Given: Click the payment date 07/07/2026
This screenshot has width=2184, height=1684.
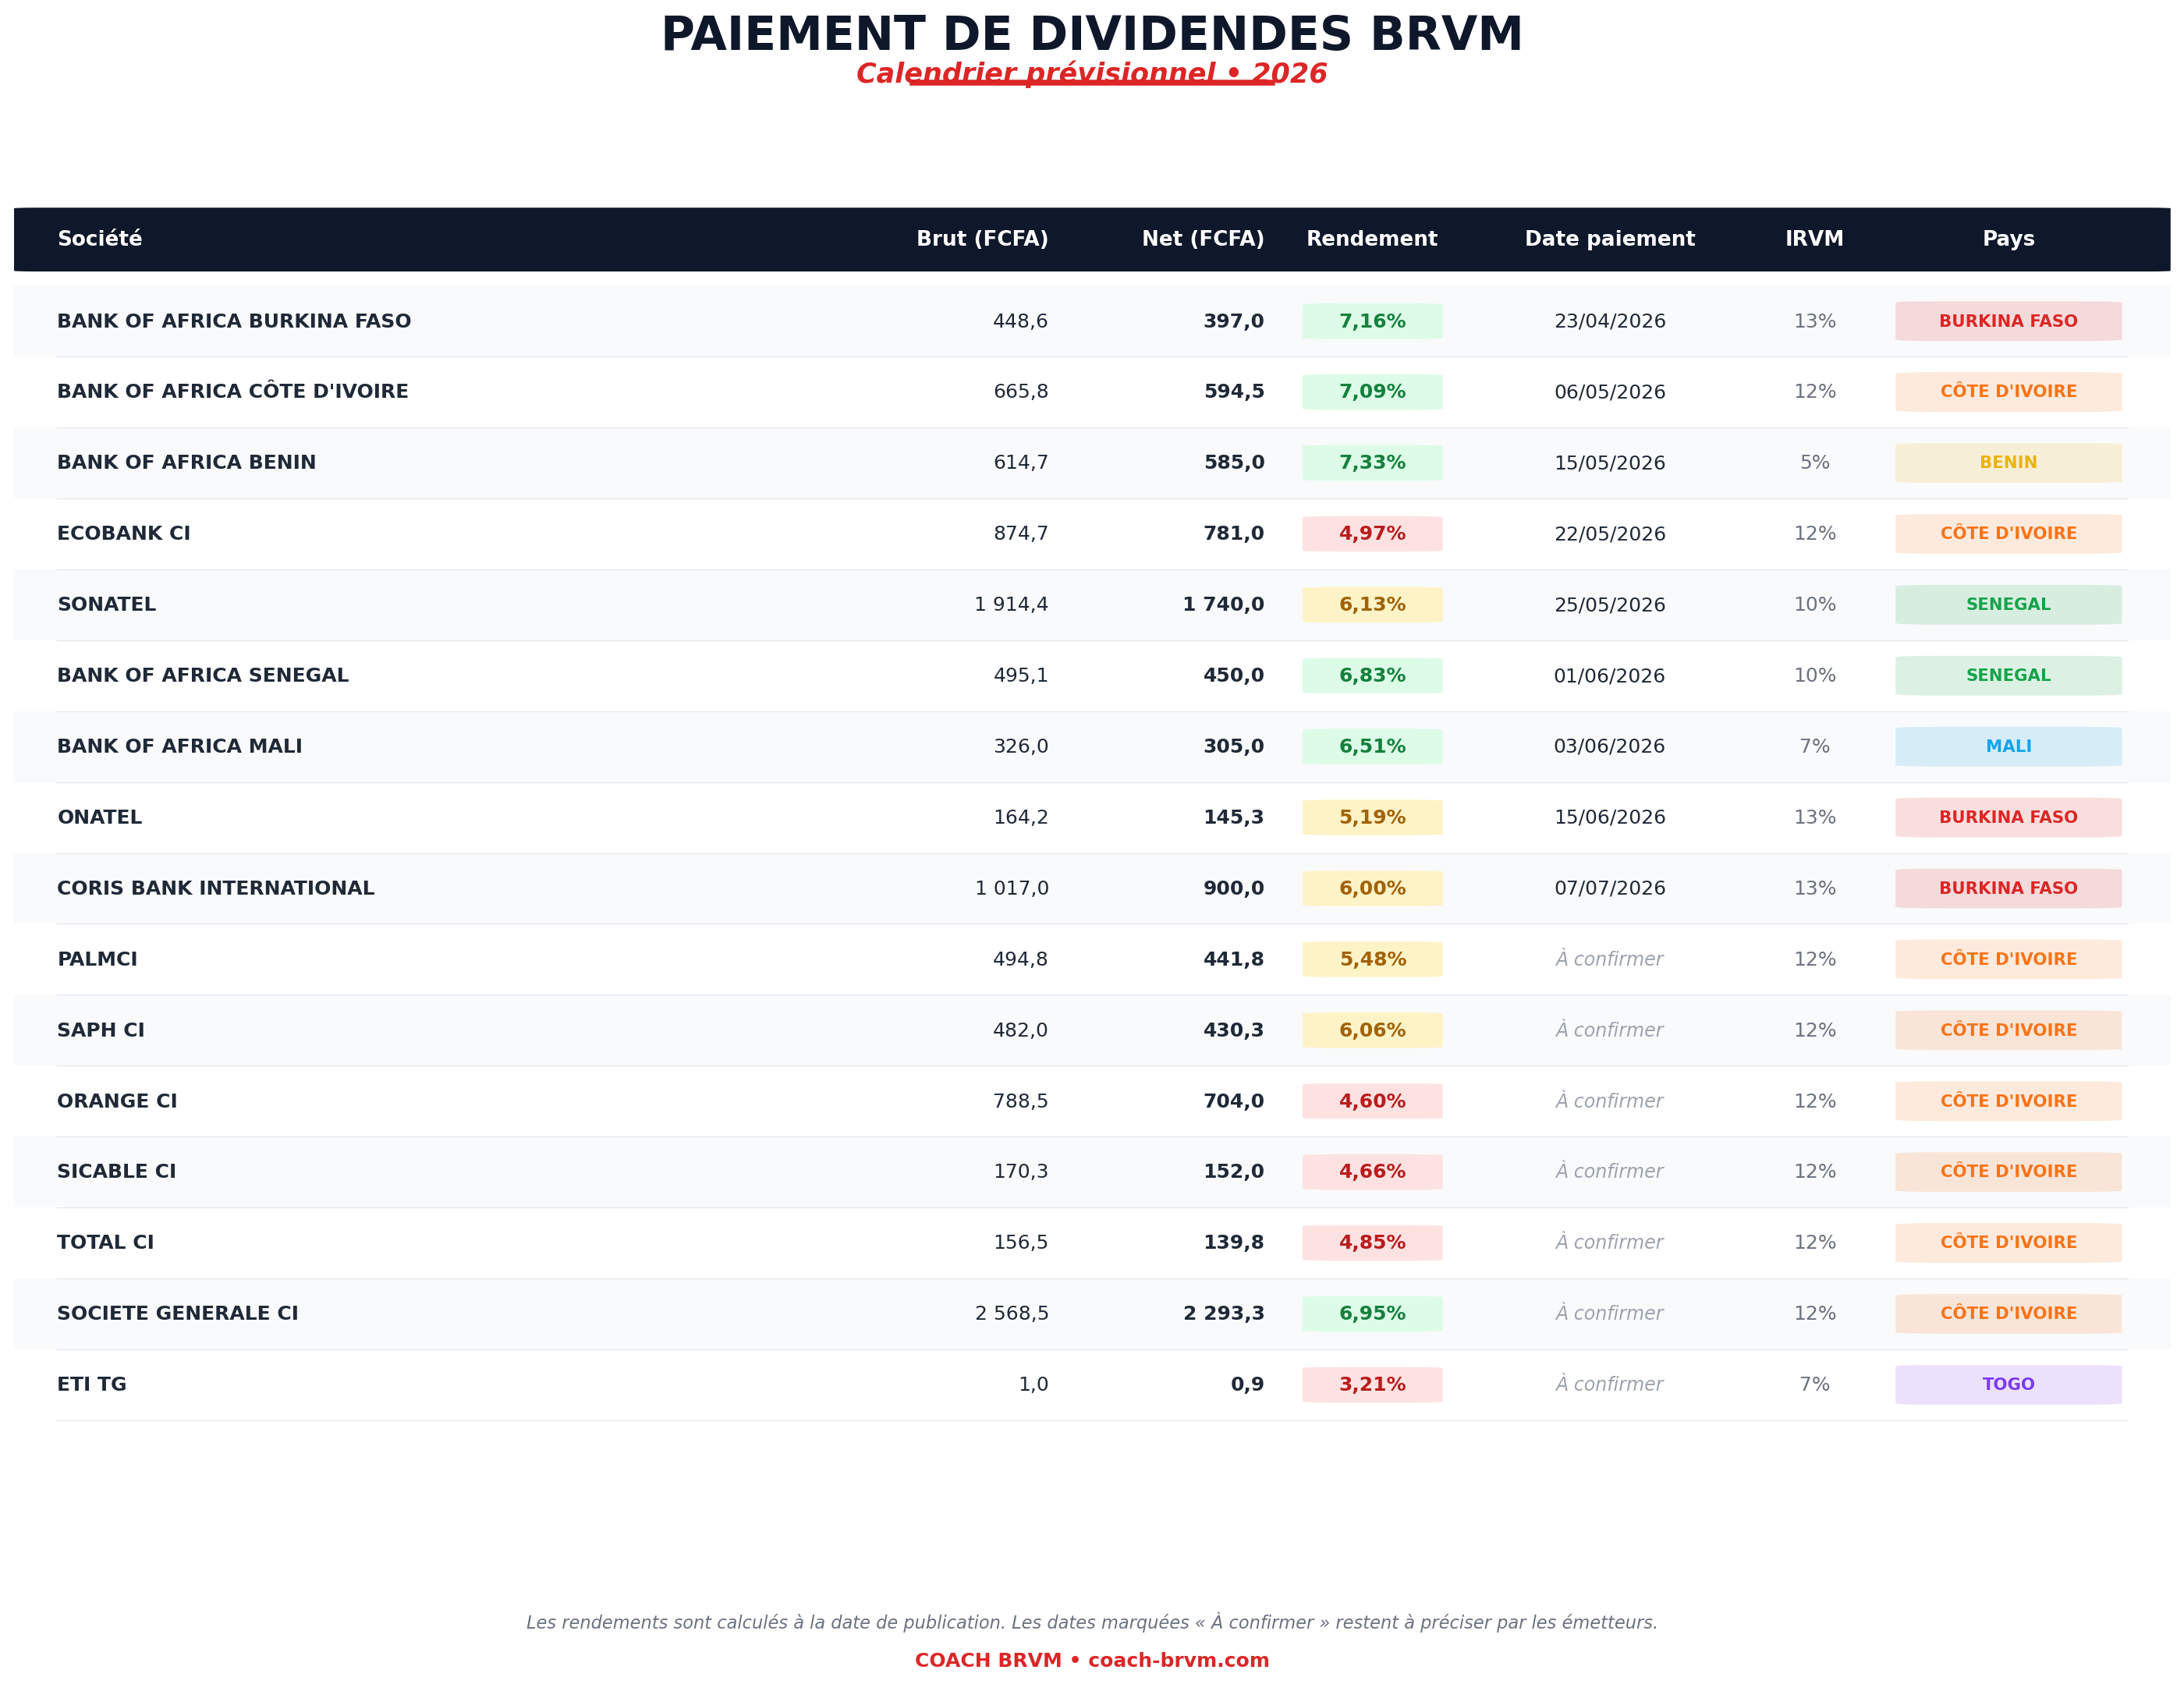Looking at the screenshot, I should pos(1610,888).
